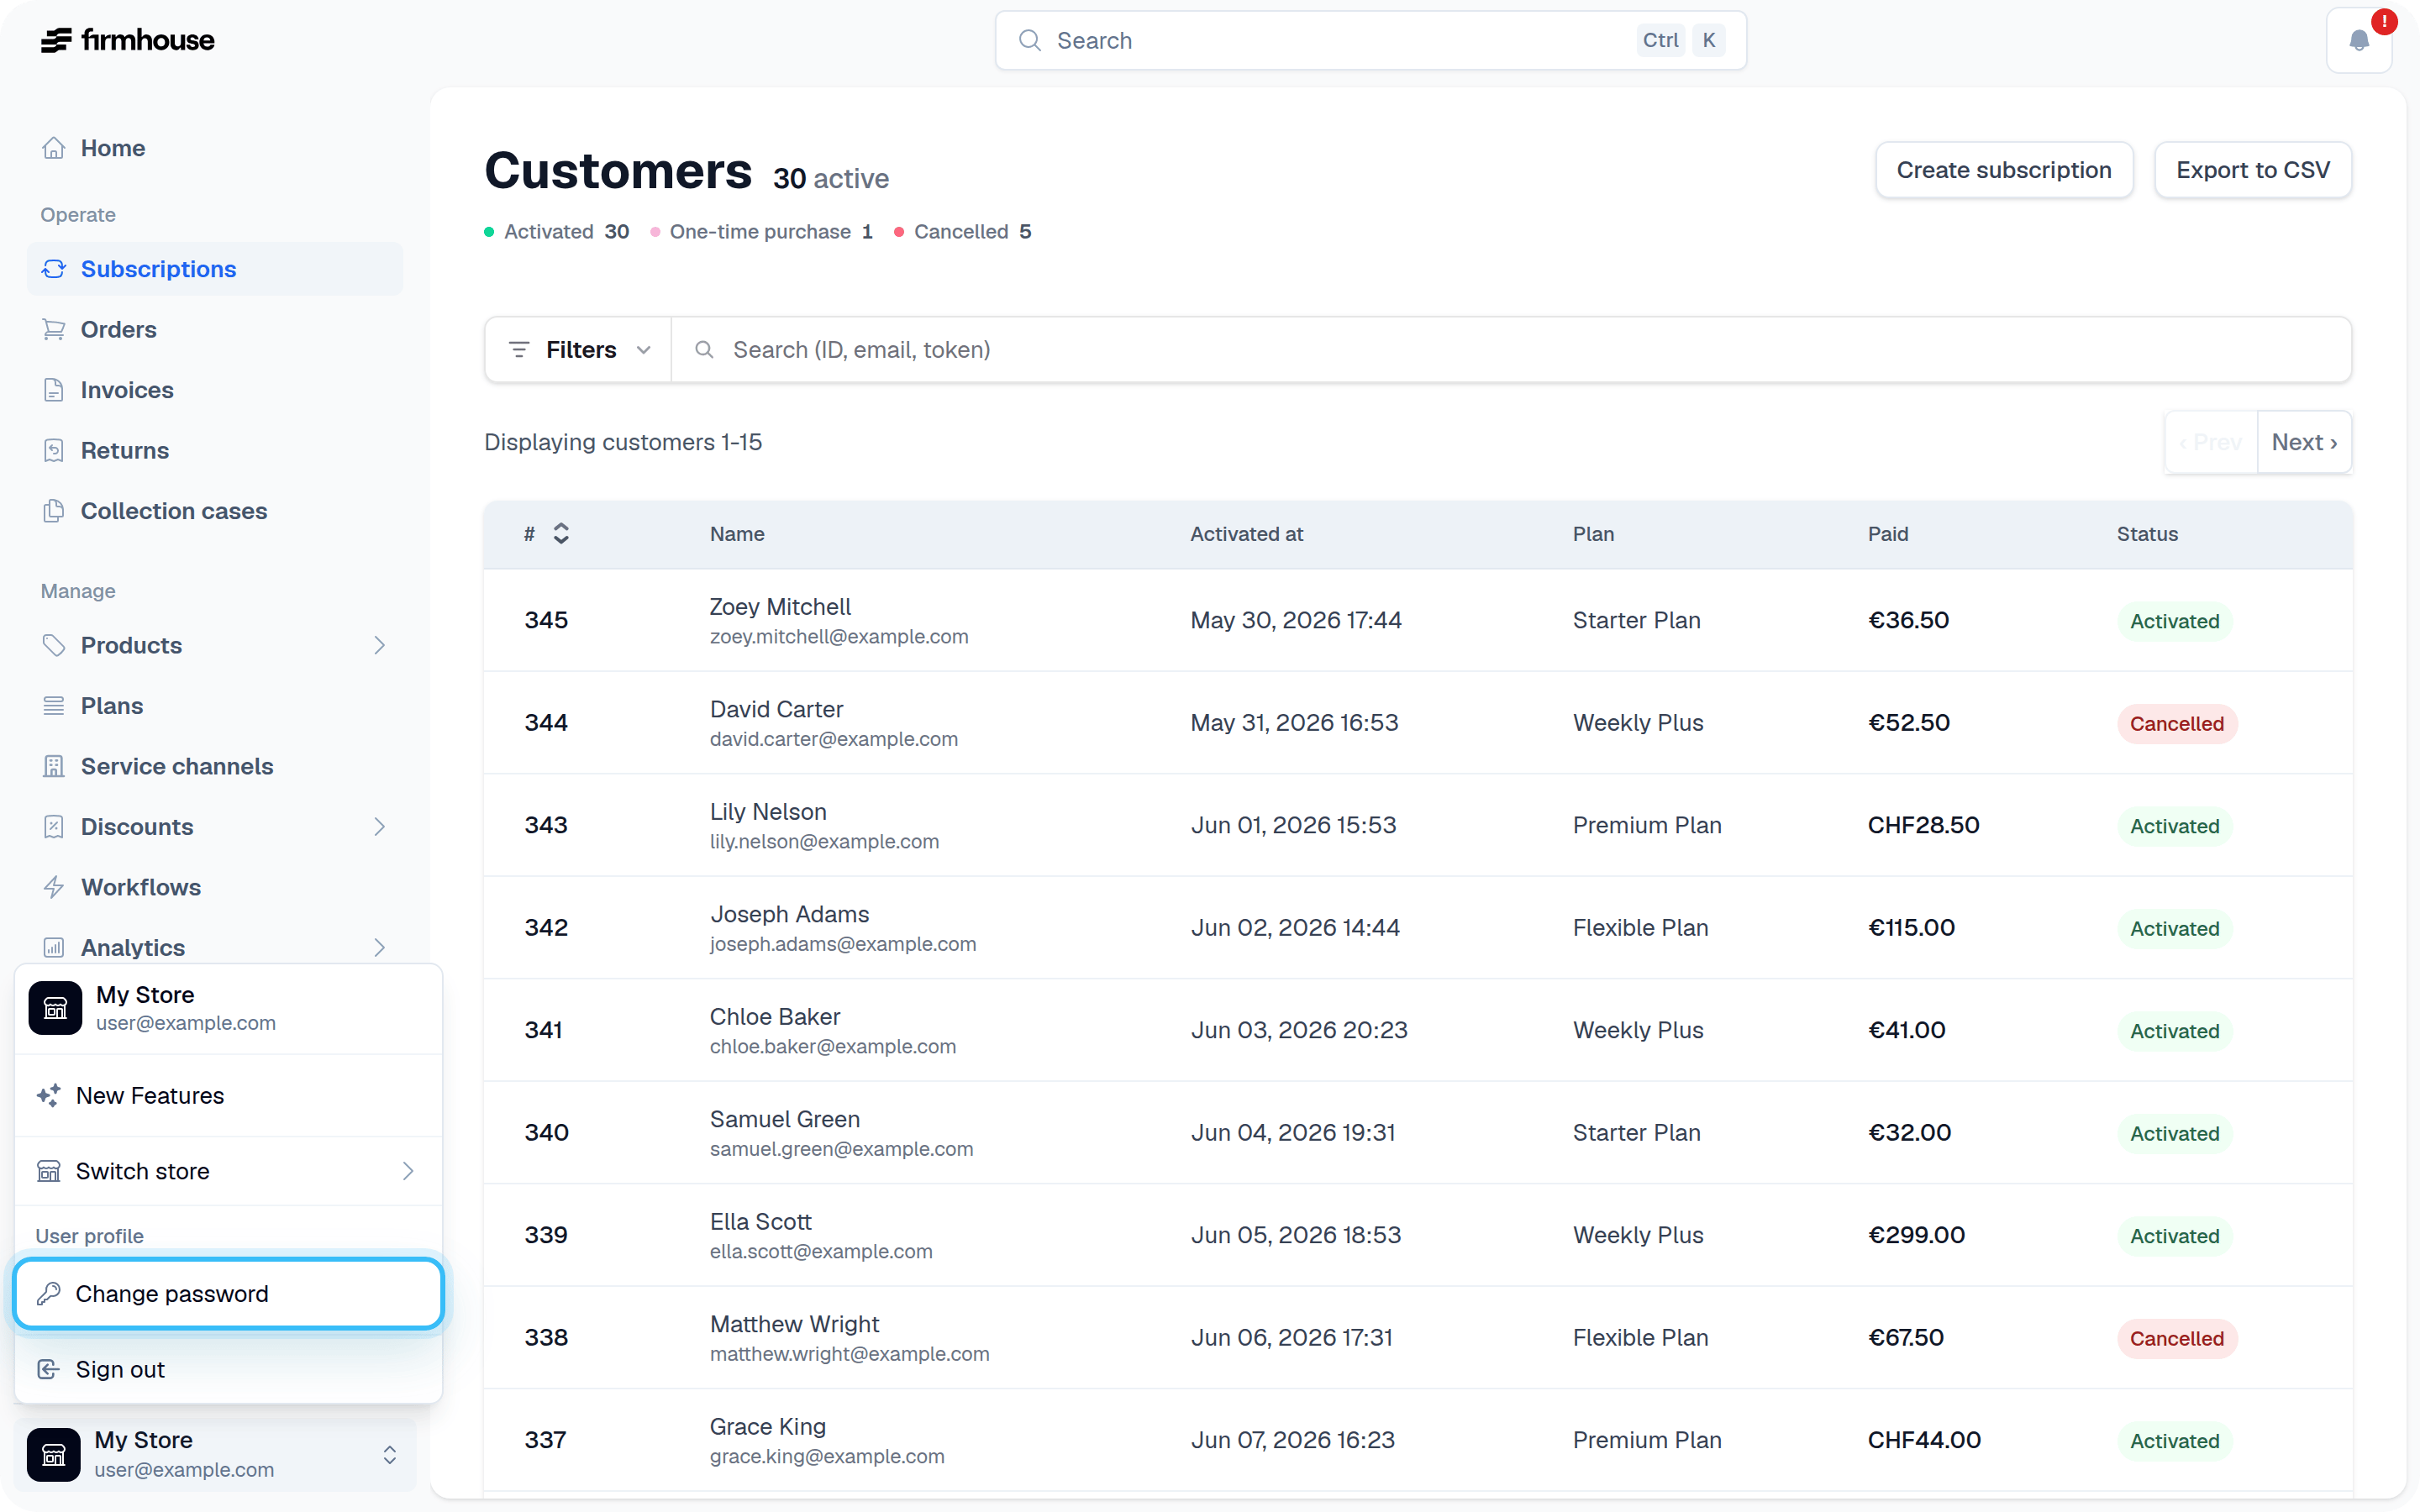This screenshot has width=2420, height=1512.
Task: Expand the Products submenu chevron
Action: pos(379,645)
